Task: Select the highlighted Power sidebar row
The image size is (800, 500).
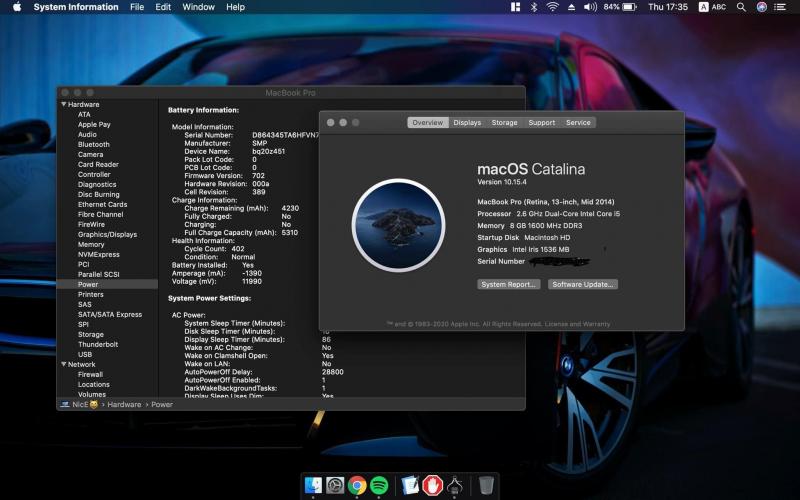Action: pyautogui.click(x=107, y=284)
